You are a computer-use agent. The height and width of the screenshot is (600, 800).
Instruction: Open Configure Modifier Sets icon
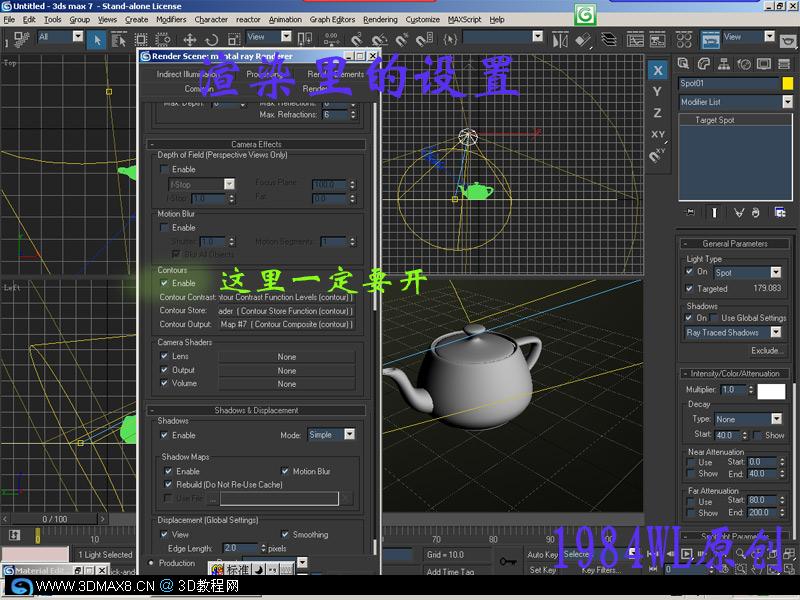[780, 212]
